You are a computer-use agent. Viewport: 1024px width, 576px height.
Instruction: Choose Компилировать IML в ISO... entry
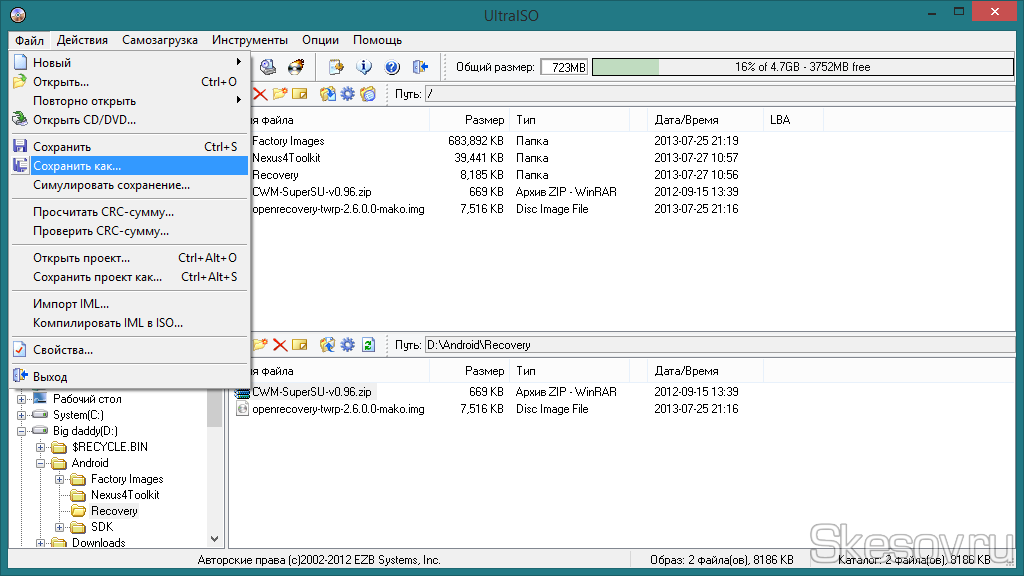coord(129,323)
